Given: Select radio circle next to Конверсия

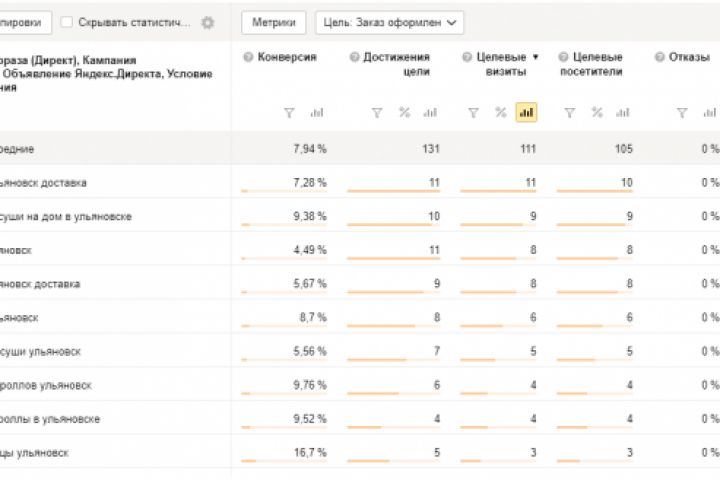Looking at the screenshot, I should tap(248, 57).
